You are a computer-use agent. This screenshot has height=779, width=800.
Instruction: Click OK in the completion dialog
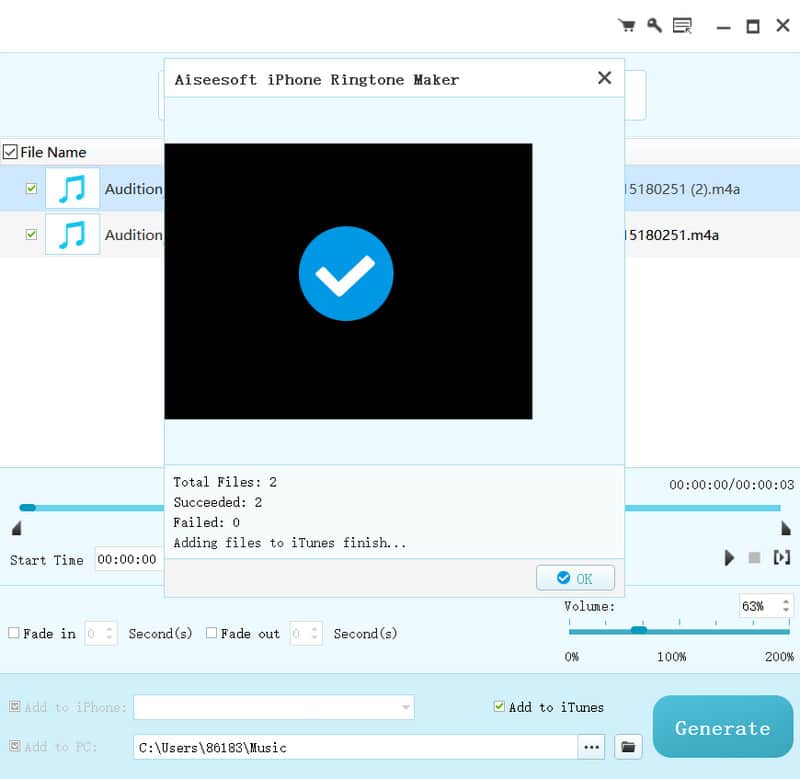tap(575, 578)
